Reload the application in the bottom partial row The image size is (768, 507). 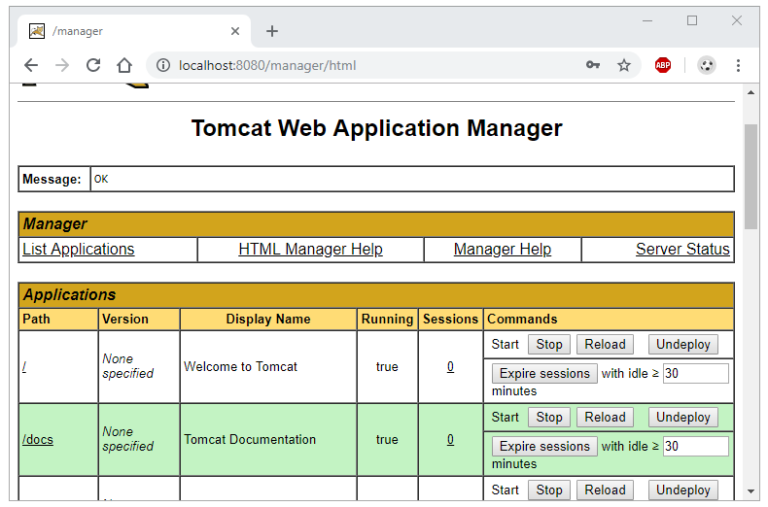point(605,490)
